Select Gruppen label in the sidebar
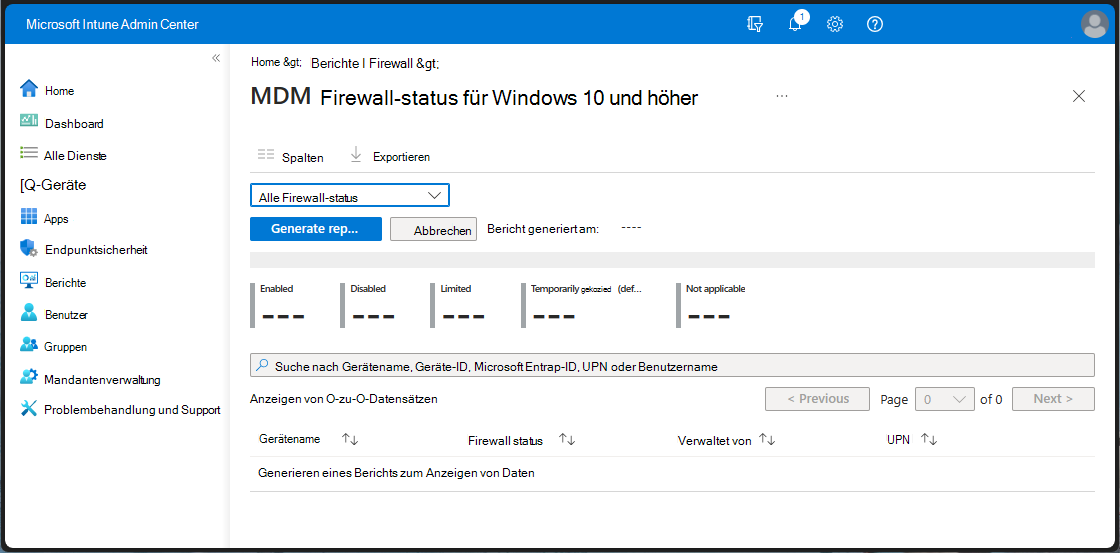 (65, 347)
